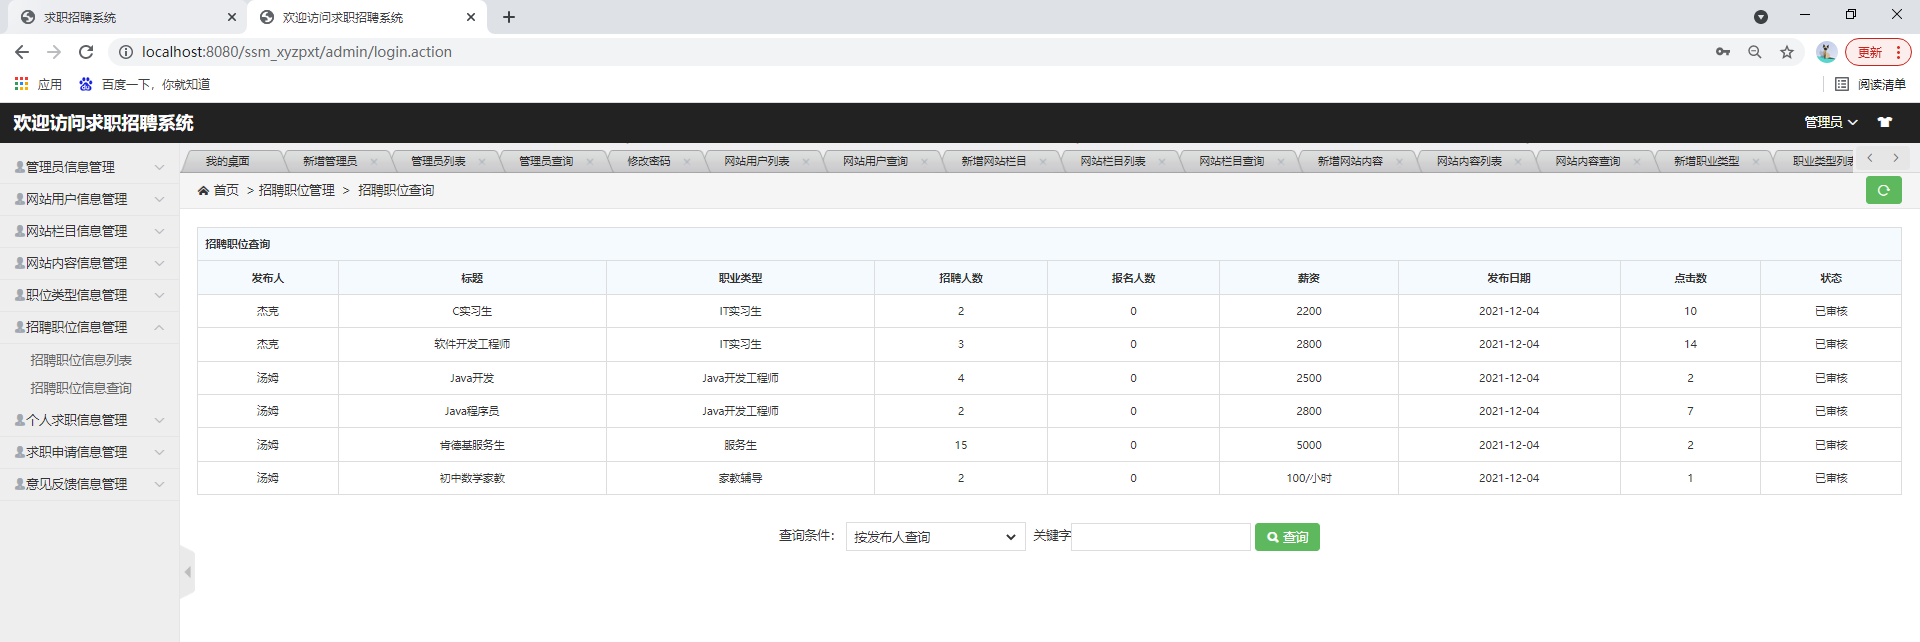
Task: Expand 网站用户信息管理 menu
Action: point(89,199)
